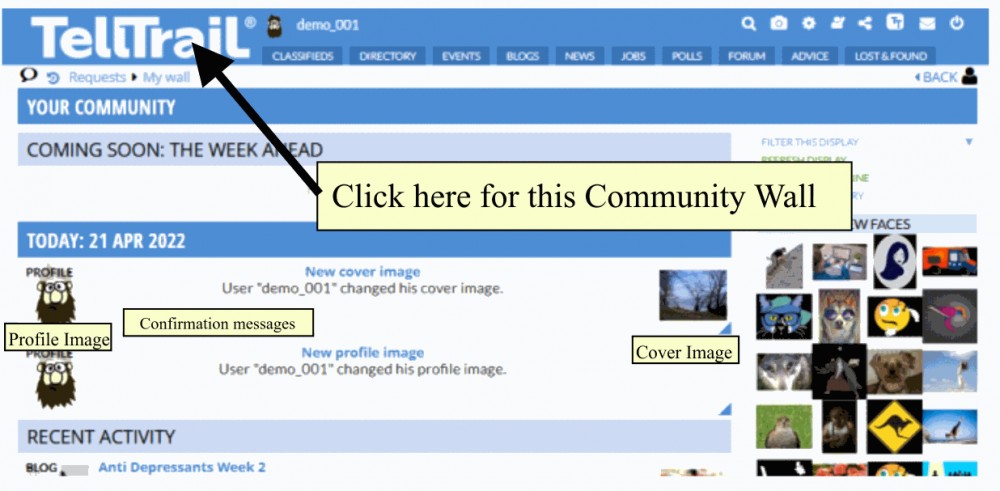Click the TT square icon

(895, 22)
